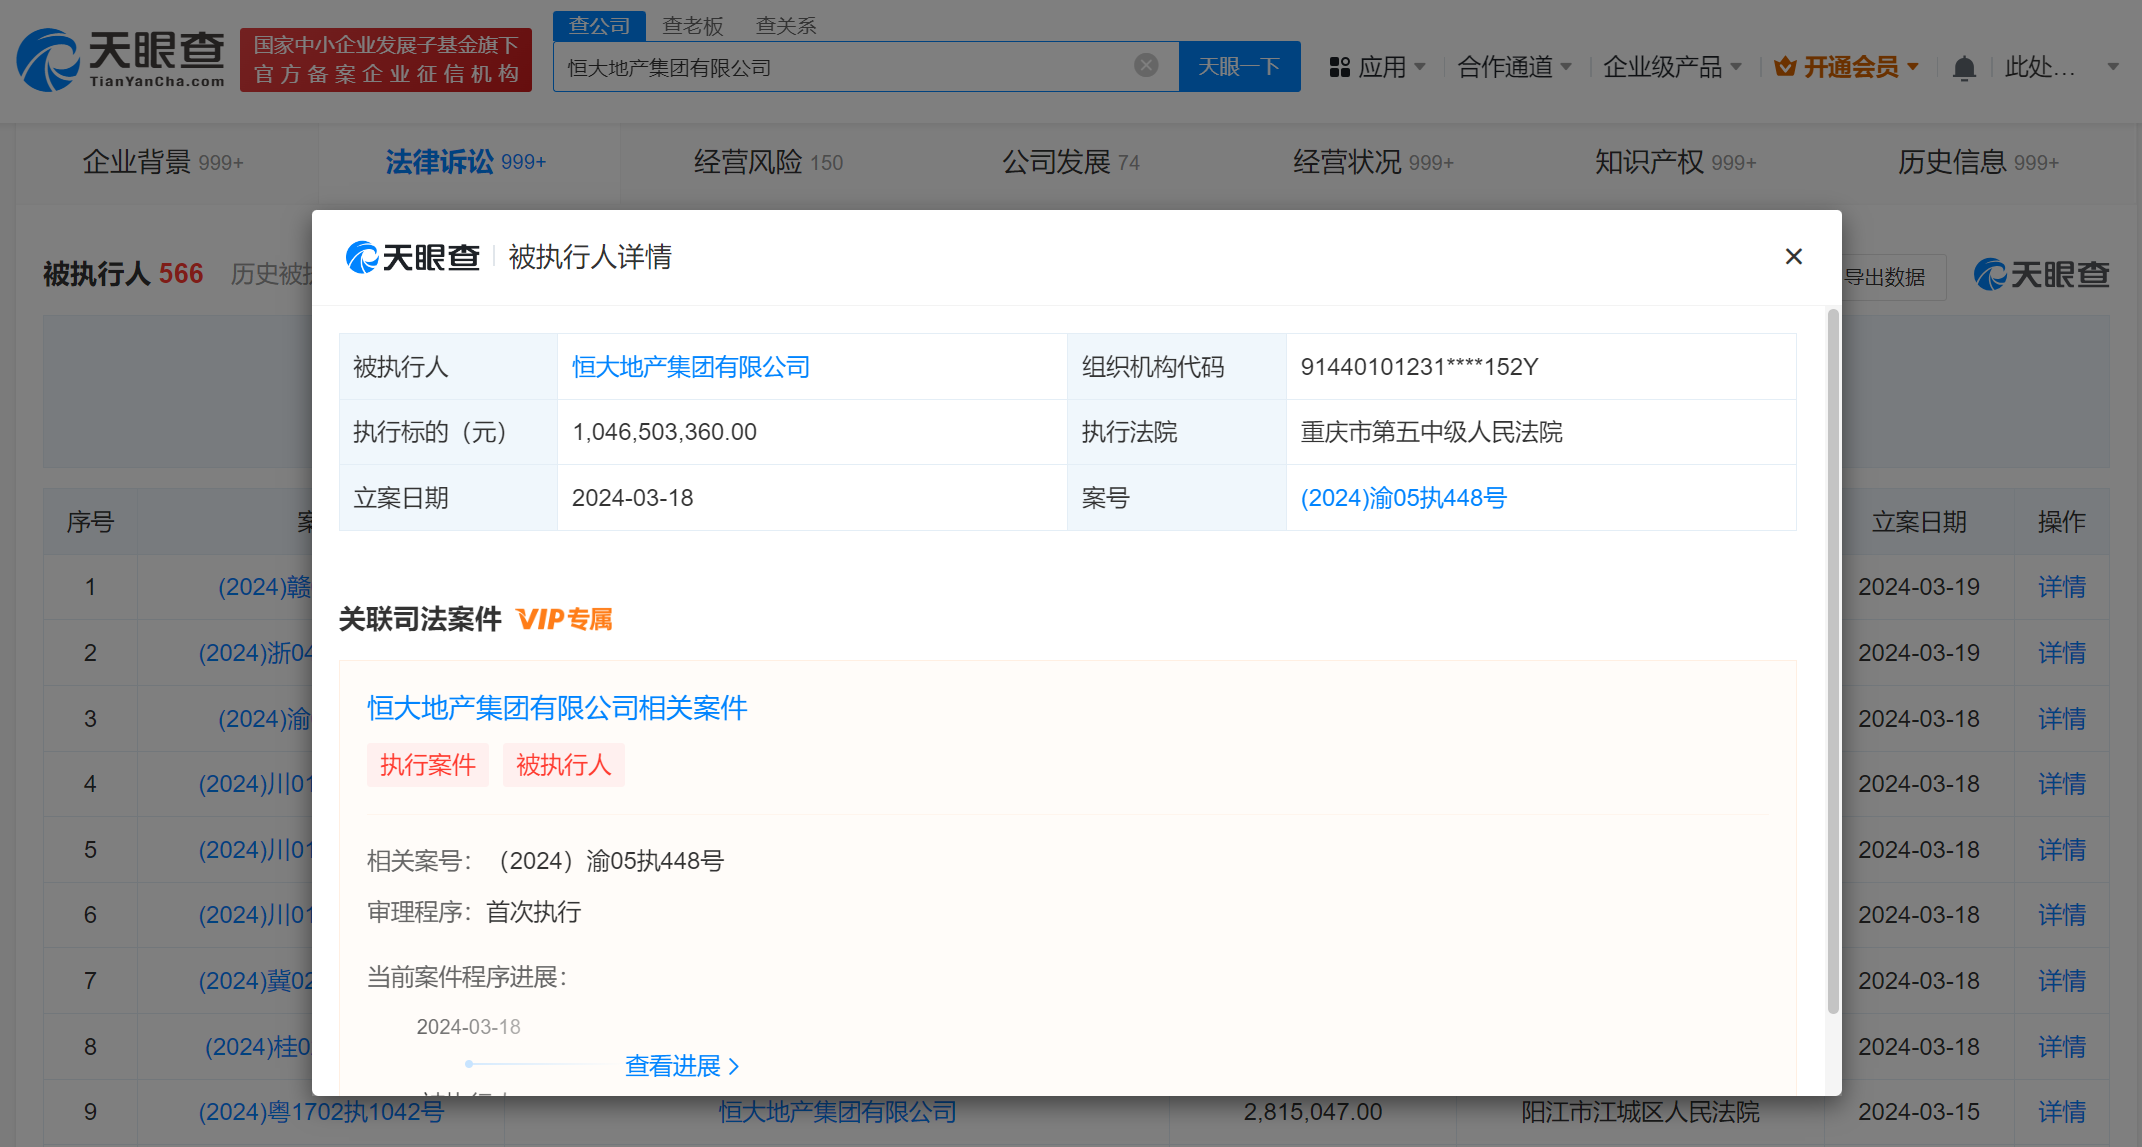Open 恒大地产集团有限公司 link in dialog table
Image resolution: width=2142 pixels, height=1147 pixels.
coord(690,367)
